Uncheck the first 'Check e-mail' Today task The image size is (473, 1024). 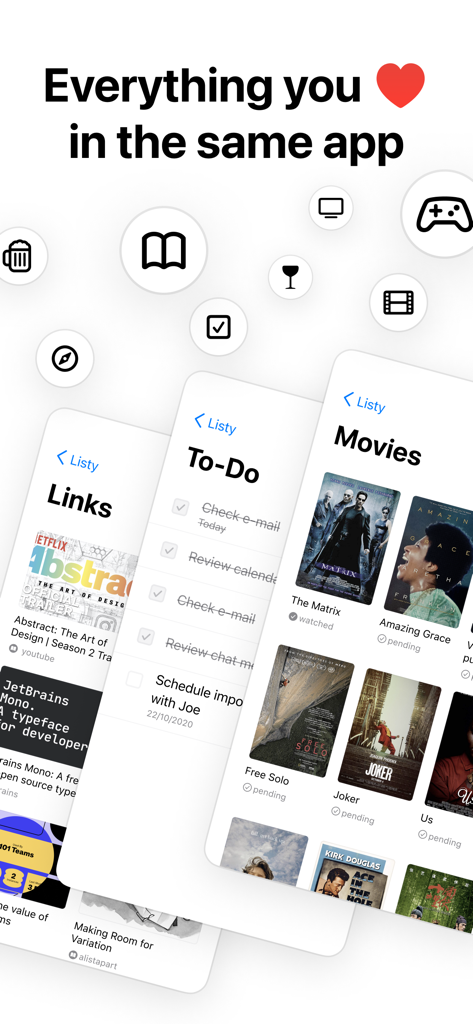[180, 507]
